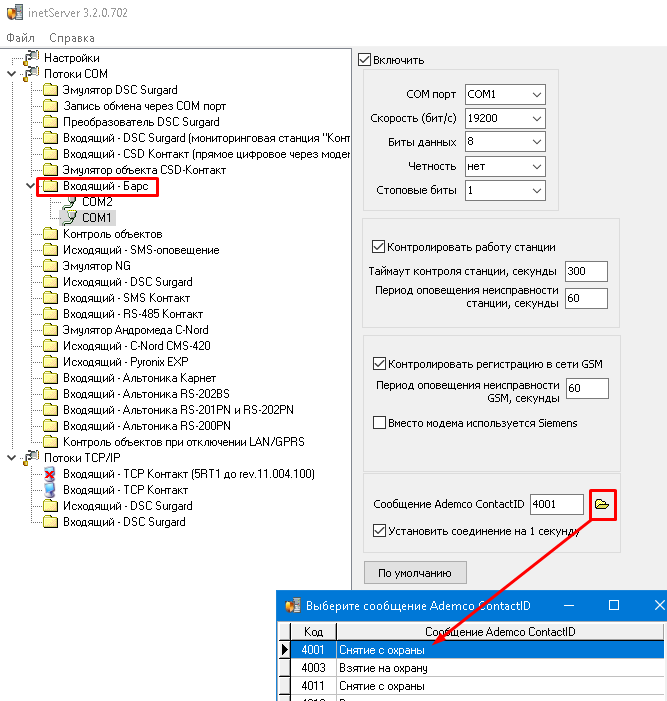Screen dimensions: 667x701
Task: Click the Сообщение Ademco ContactID code field
Action: (557, 504)
